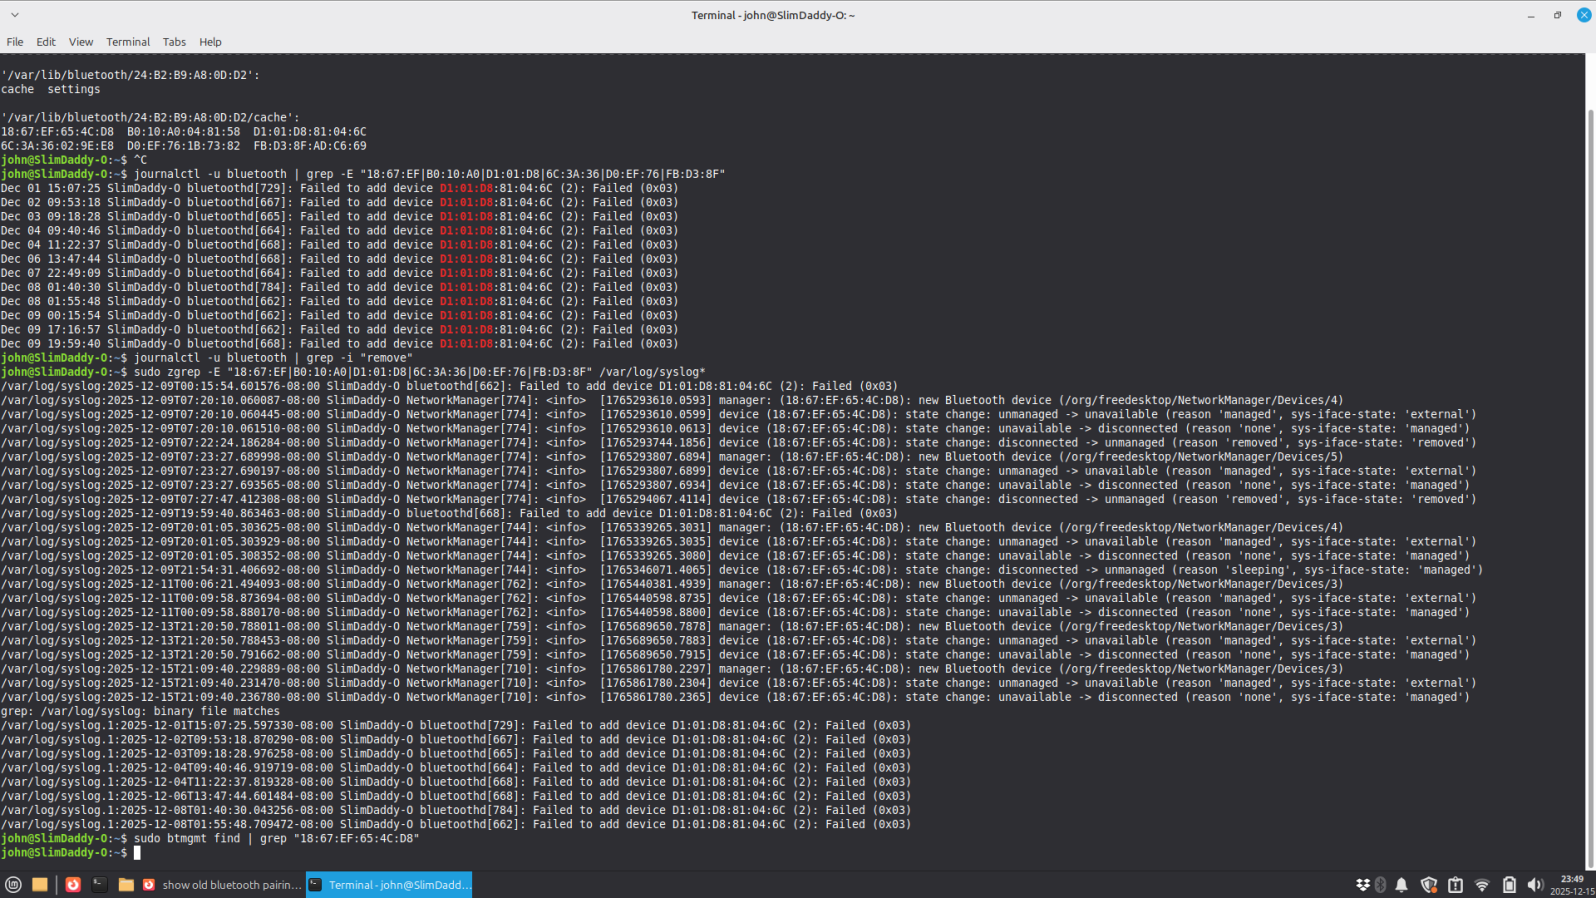The width and height of the screenshot is (1596, 898).
Task: Click the security shield update icon
Action: pyautogui.click(x=1429, y=884)
